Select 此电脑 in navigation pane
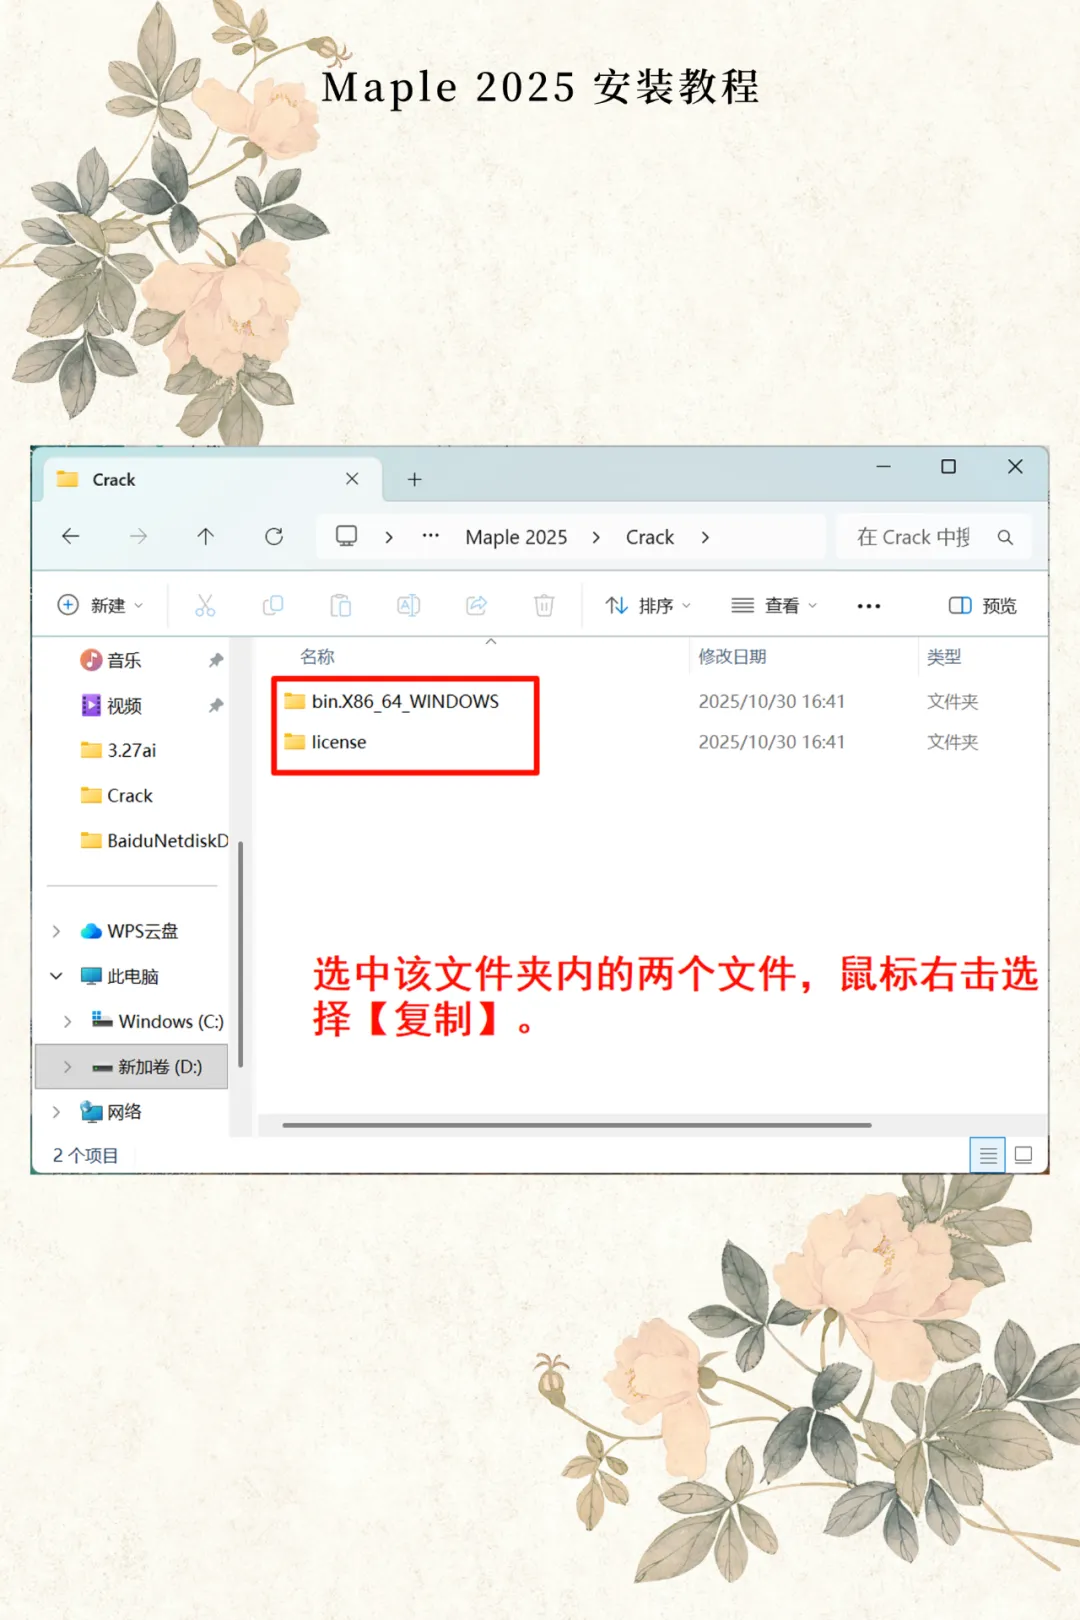1080x1620 pixels. point(120,976)
